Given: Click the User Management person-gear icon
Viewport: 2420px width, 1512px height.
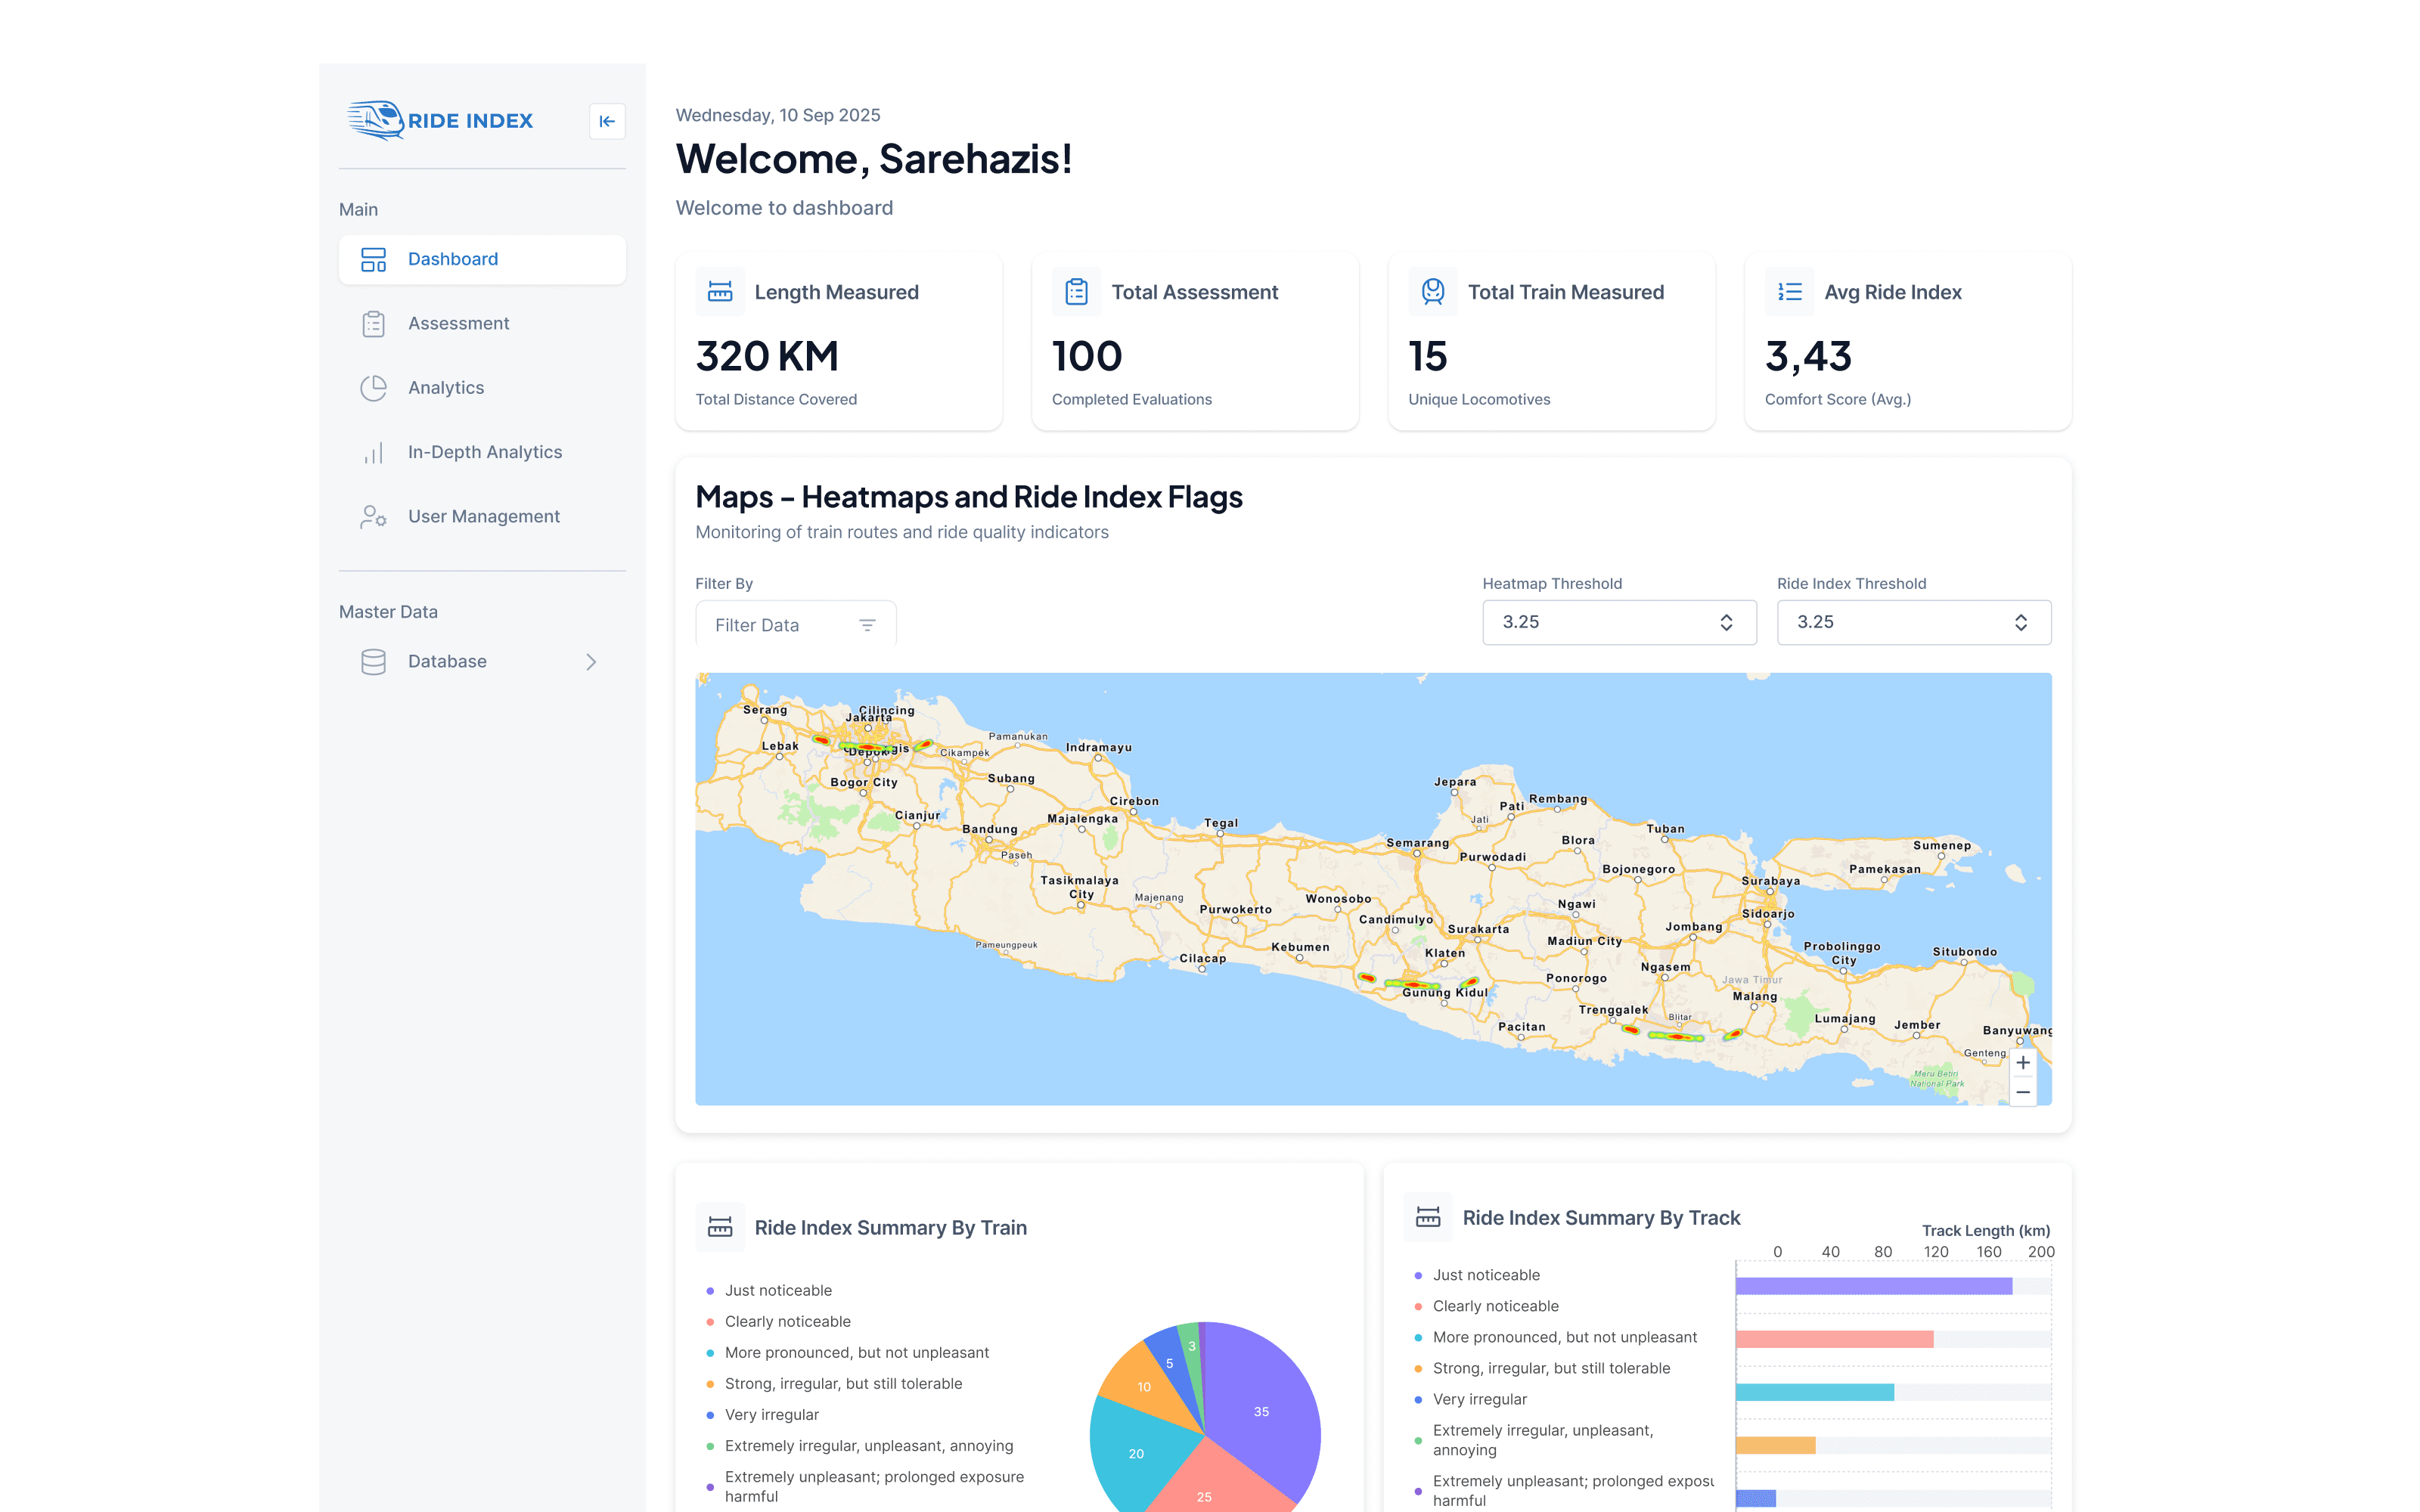Looking at the screenshot, I should 373,517.
